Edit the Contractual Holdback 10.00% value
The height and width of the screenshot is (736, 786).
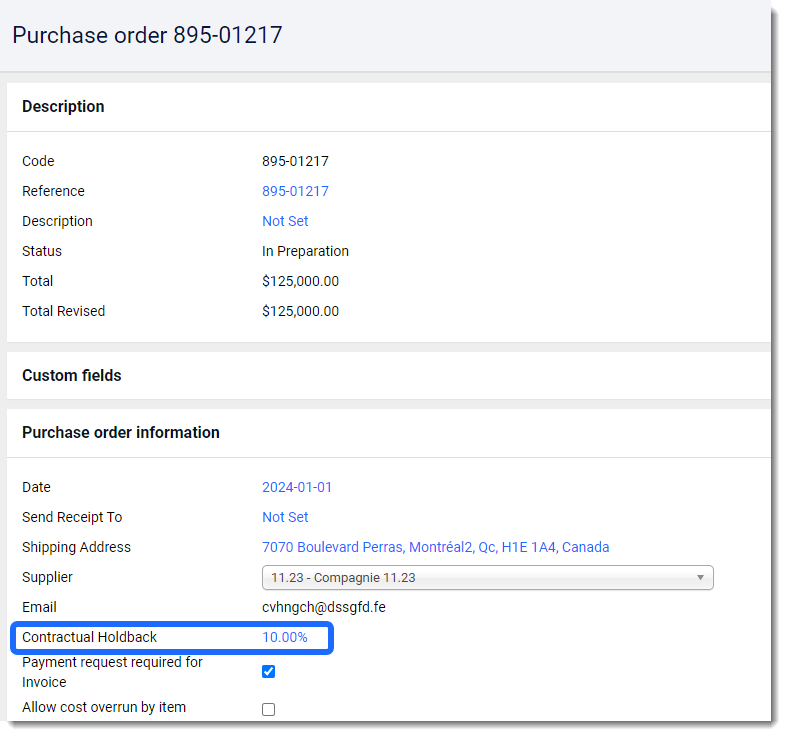pos(285,637)
